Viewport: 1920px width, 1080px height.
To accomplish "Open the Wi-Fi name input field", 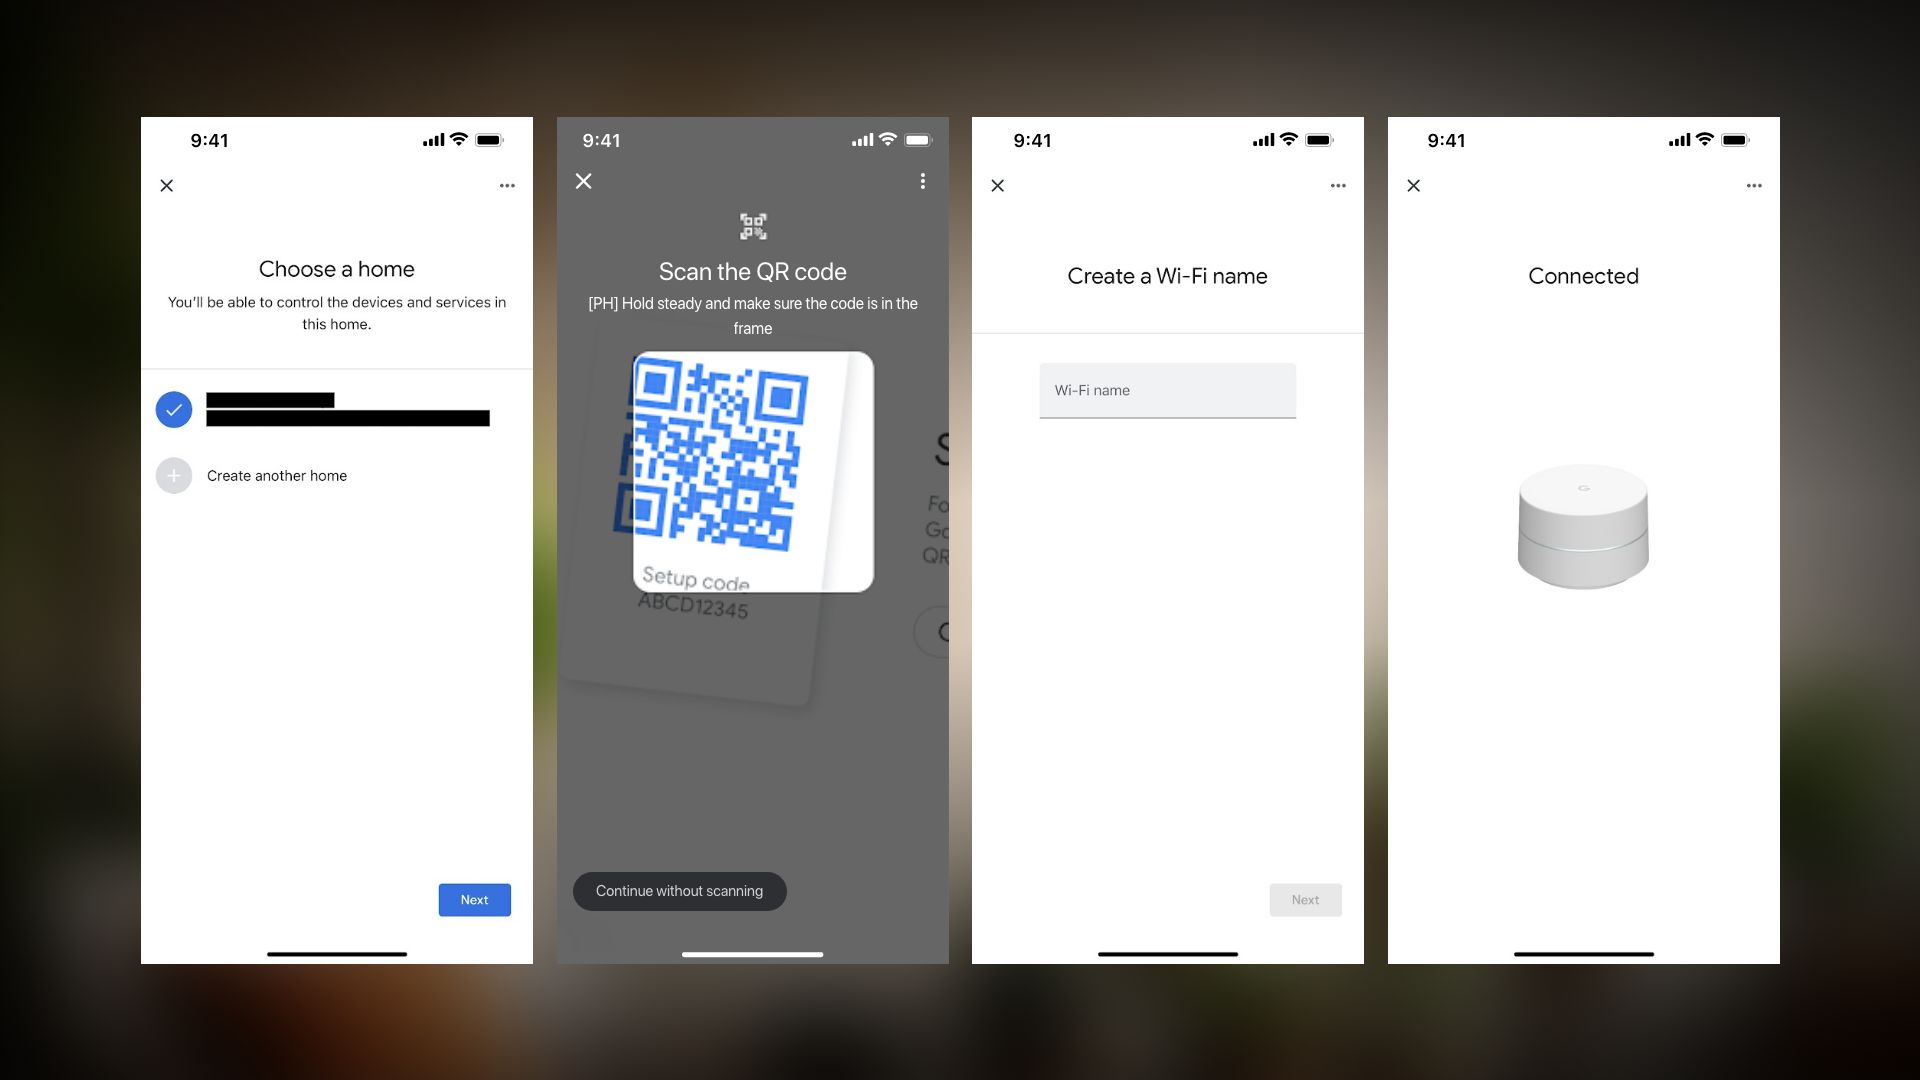I will coord(1167,390).
